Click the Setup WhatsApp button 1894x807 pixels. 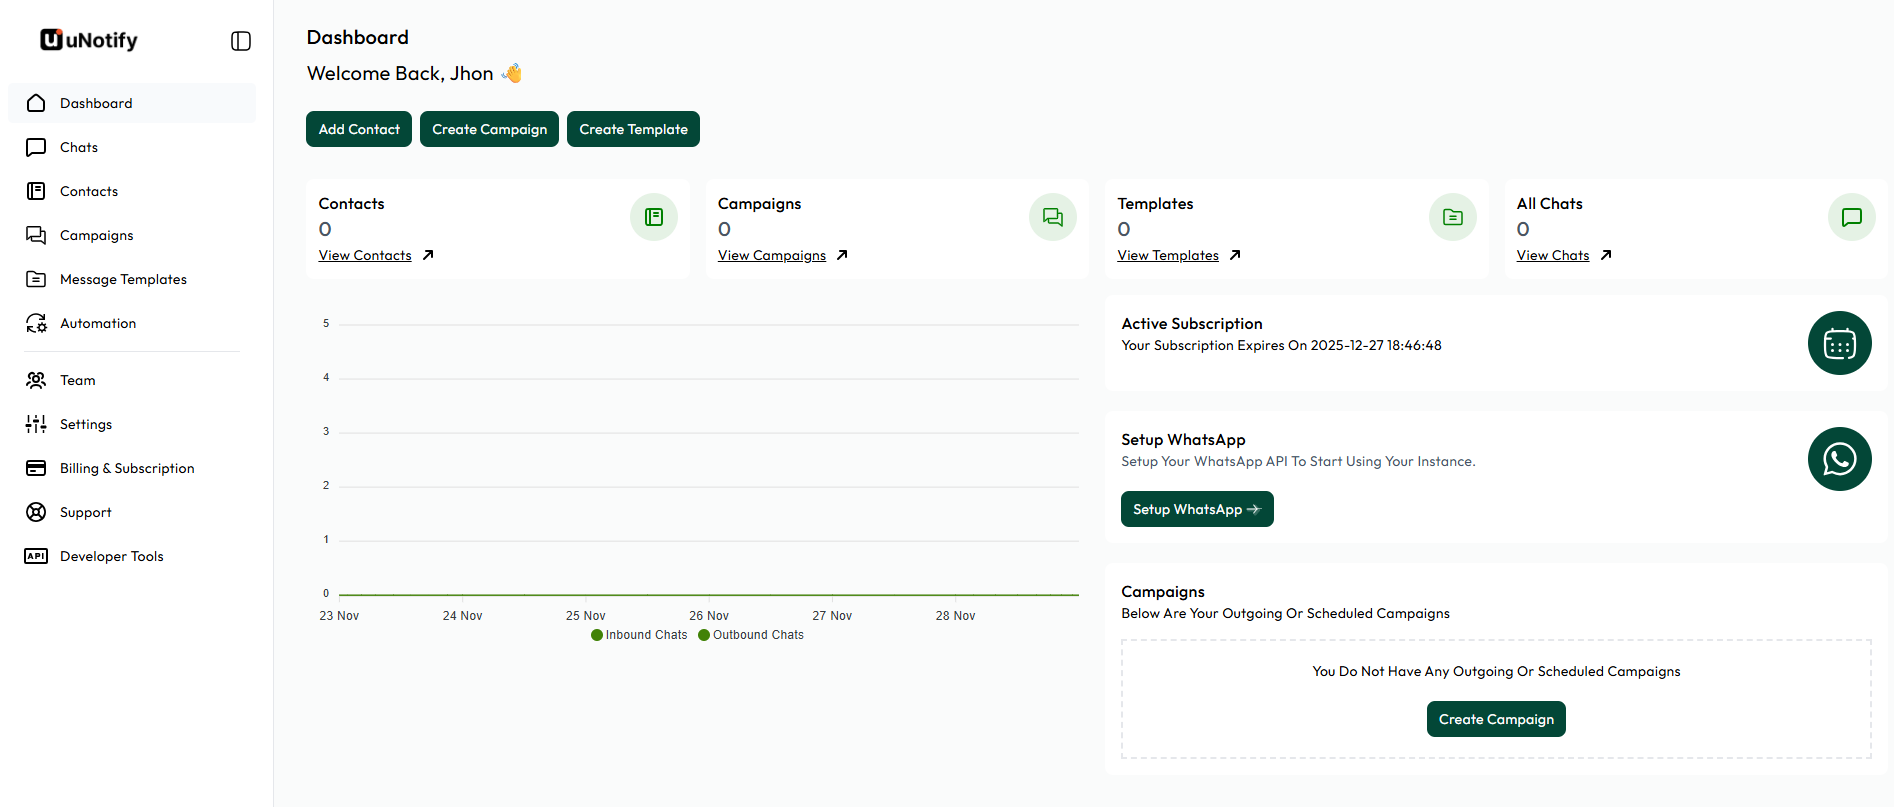[x=1196, y=509]
